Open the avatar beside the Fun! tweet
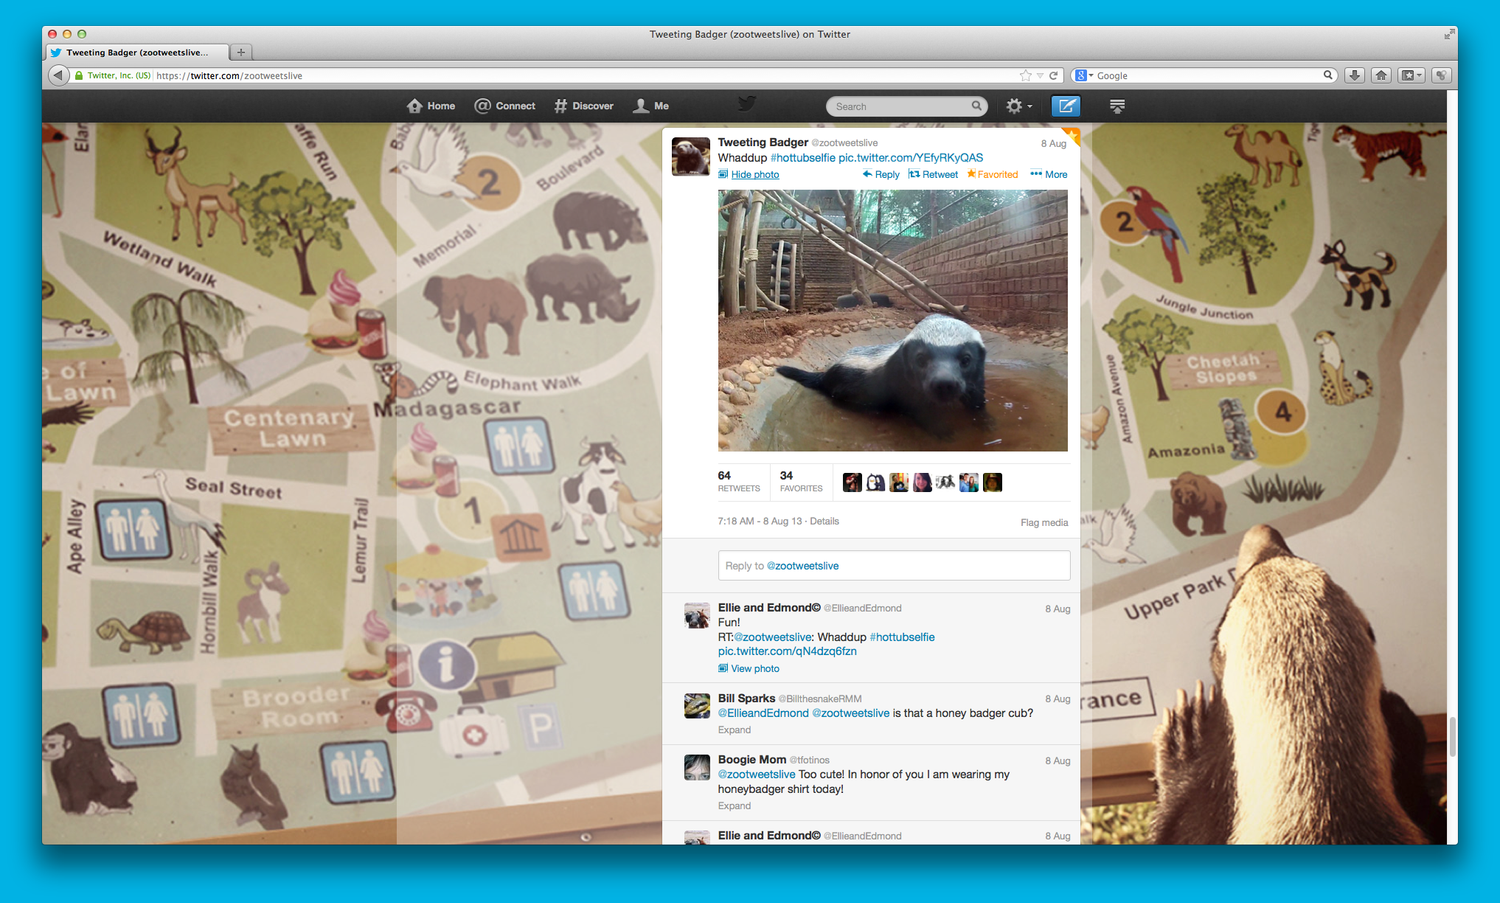Image resolution: width=1500 pixels, height=903 pixels. [697, 616]
